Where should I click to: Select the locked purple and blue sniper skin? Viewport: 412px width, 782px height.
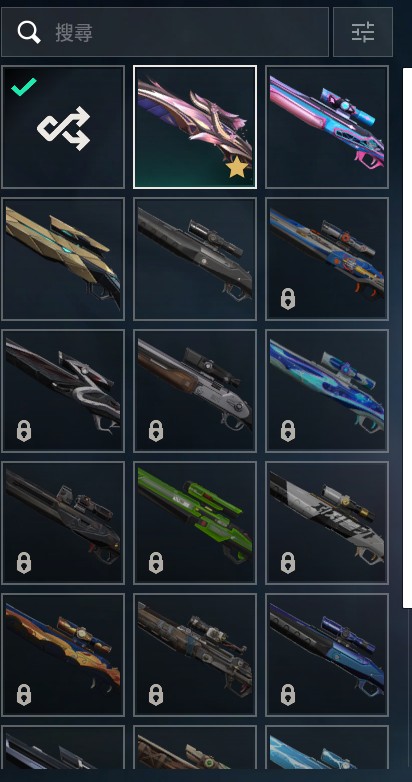pos(327,655)
